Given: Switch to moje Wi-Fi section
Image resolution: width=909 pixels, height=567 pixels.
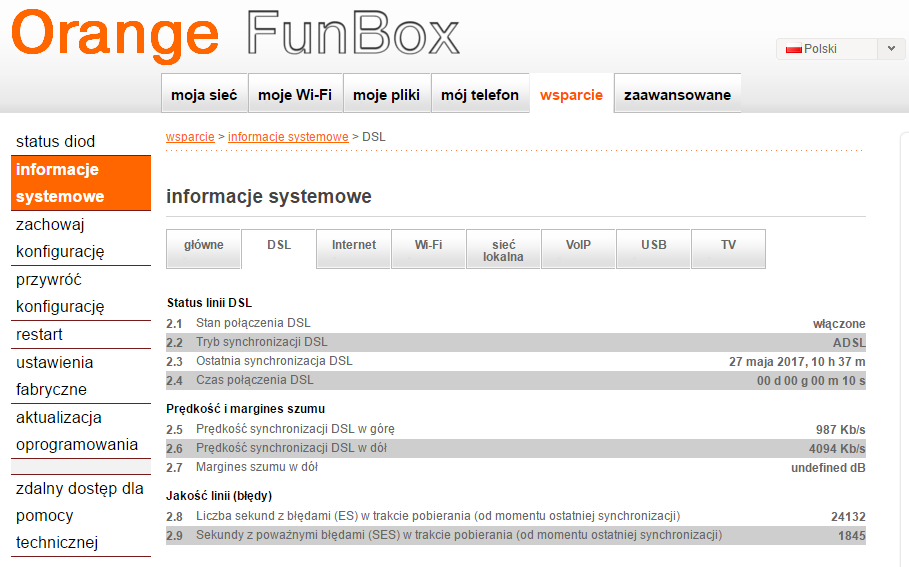Looking at the screenshot, I should (x=295, y=95).
